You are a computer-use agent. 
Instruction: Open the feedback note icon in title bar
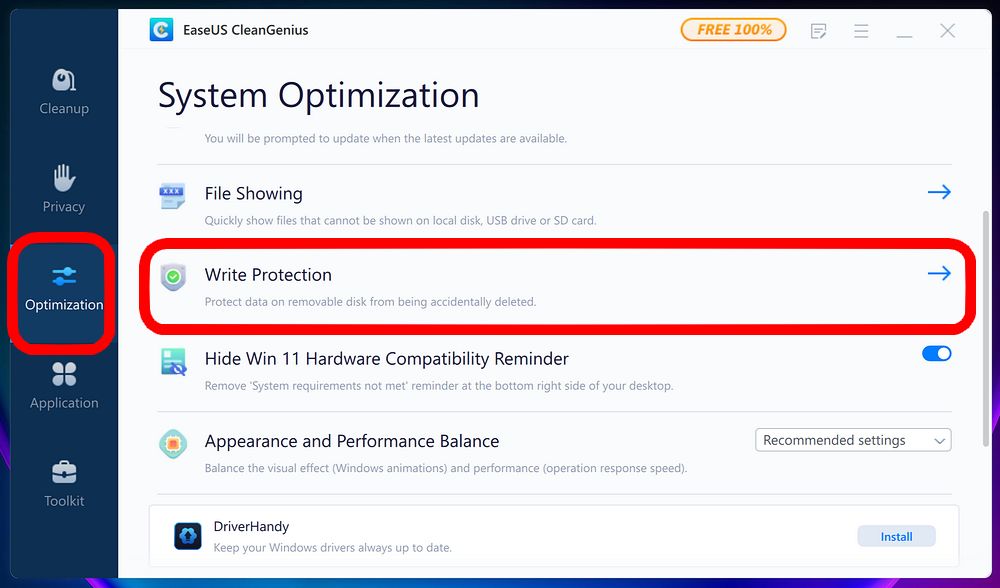(x=818, y=31)
